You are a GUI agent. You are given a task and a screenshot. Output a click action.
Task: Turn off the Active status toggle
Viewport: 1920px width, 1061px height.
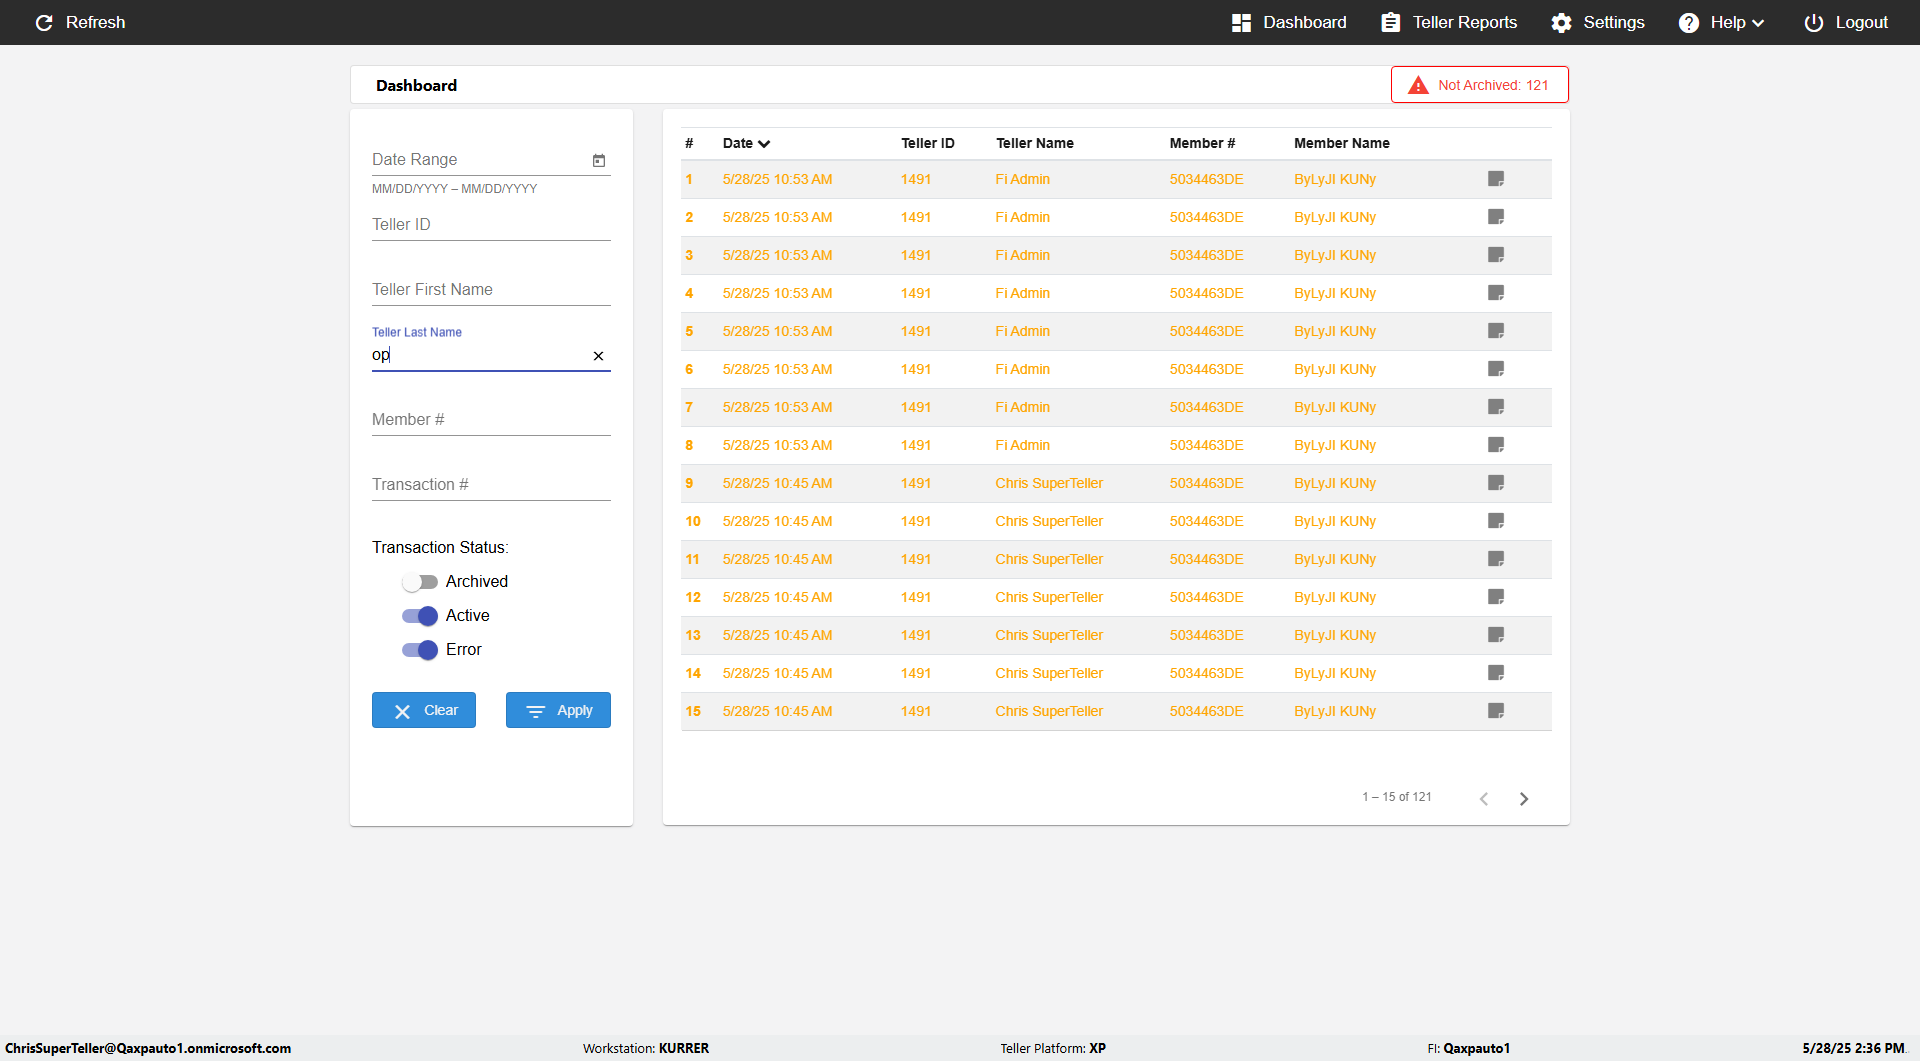point(420,616)
